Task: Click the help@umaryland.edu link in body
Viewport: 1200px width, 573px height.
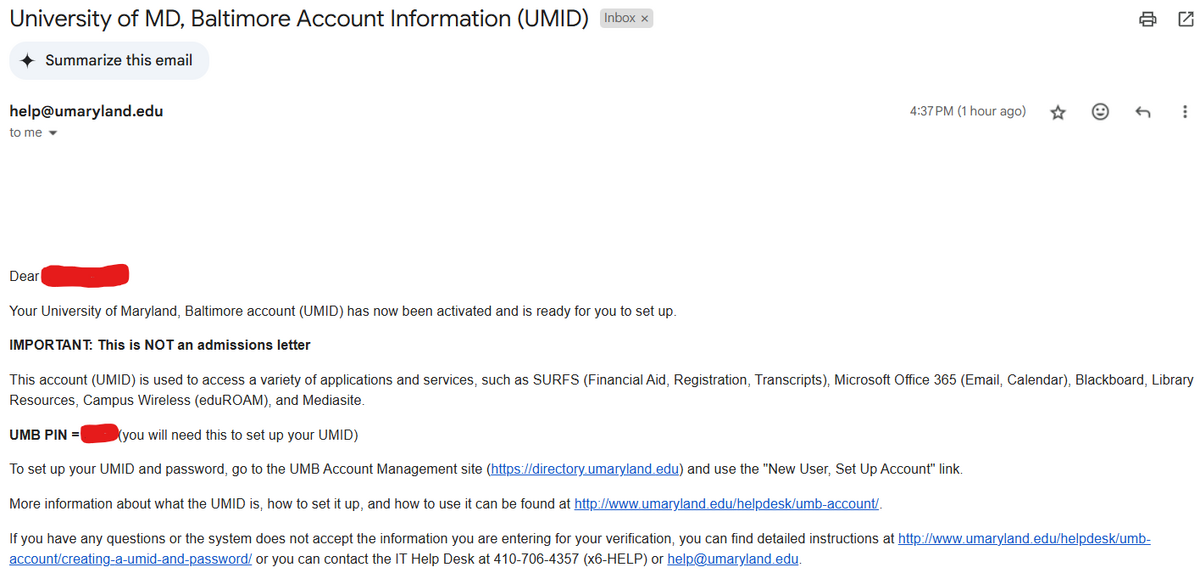Action: click(x=733, y=559)
